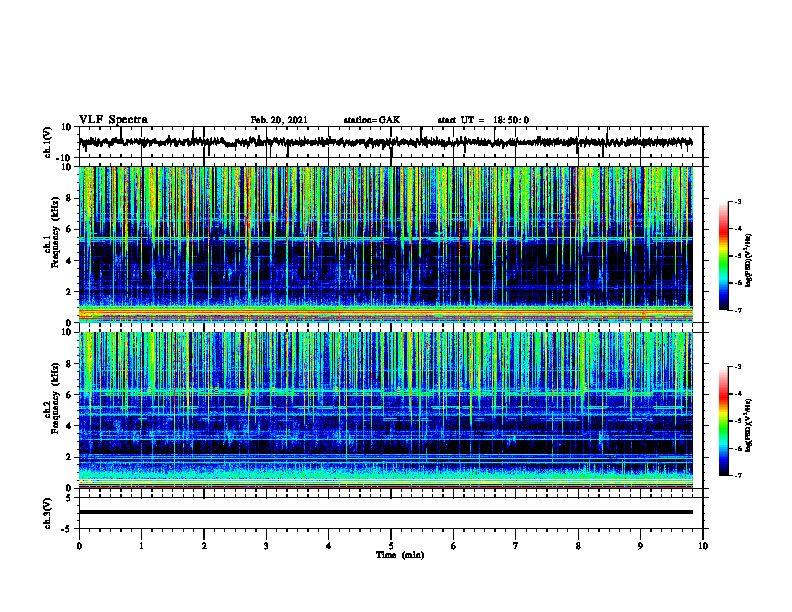Screen dimensions: 792x612
Task: Click the "5" tick on ch.3(V) axis
Action: [x=70, y=498]
